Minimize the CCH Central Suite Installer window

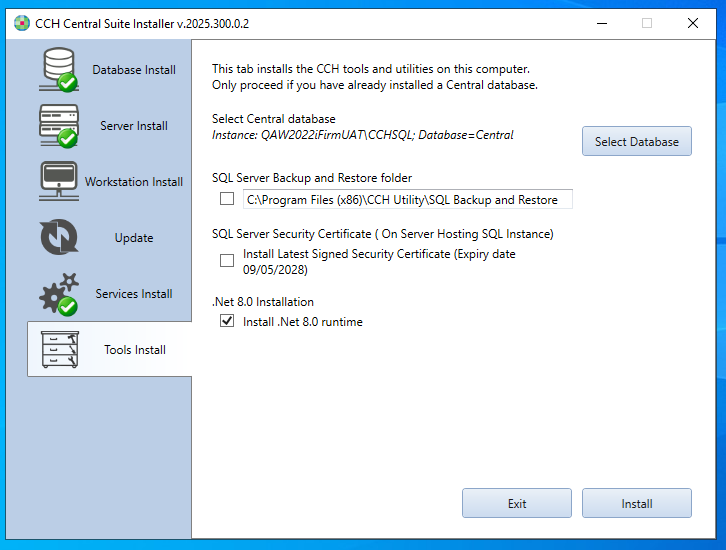point(602,23)
